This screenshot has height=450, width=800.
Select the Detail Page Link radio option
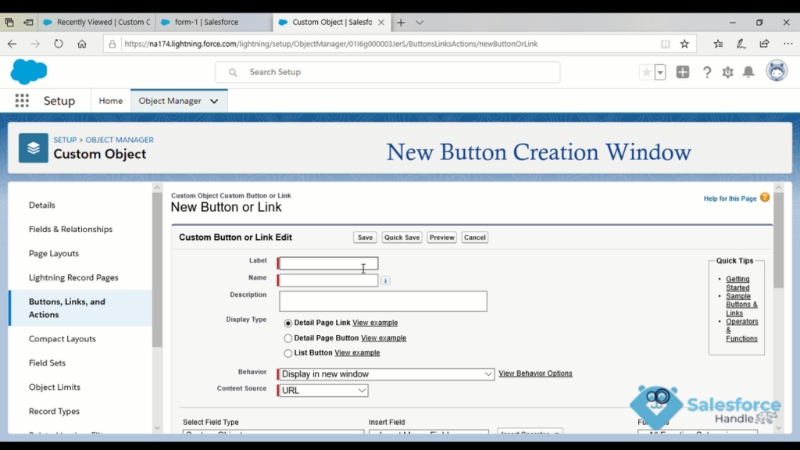(x=288, y=323)
